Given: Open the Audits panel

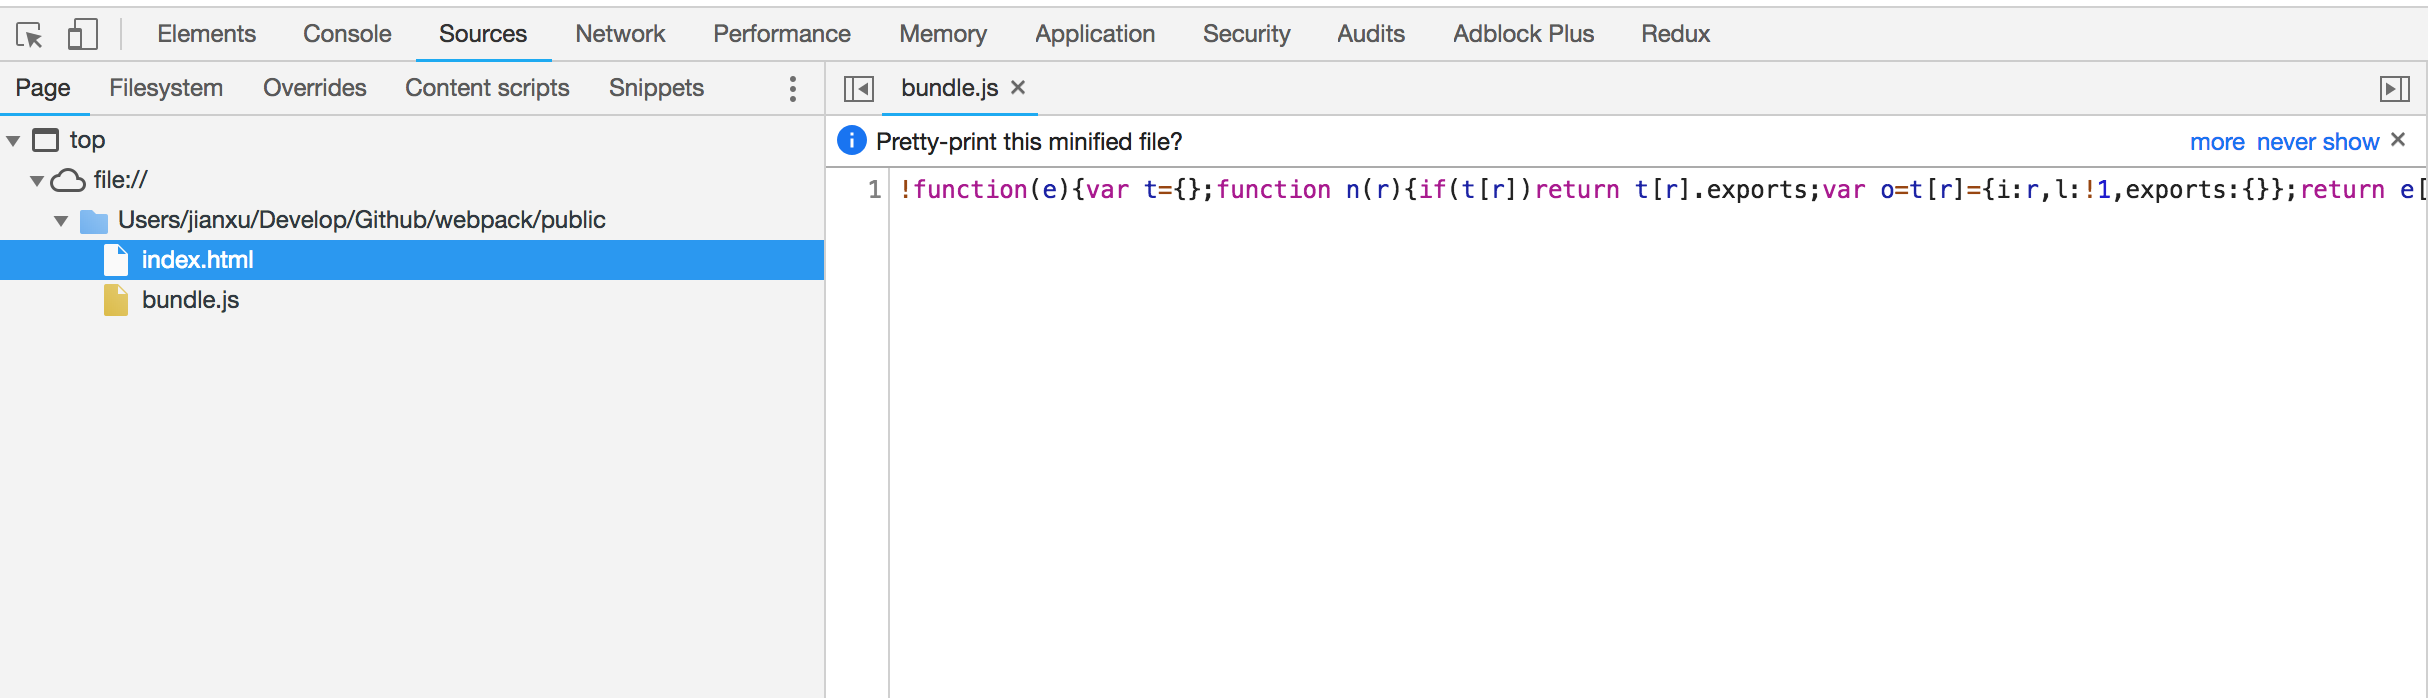Looking at the screenshot, I should (1371, 34).
